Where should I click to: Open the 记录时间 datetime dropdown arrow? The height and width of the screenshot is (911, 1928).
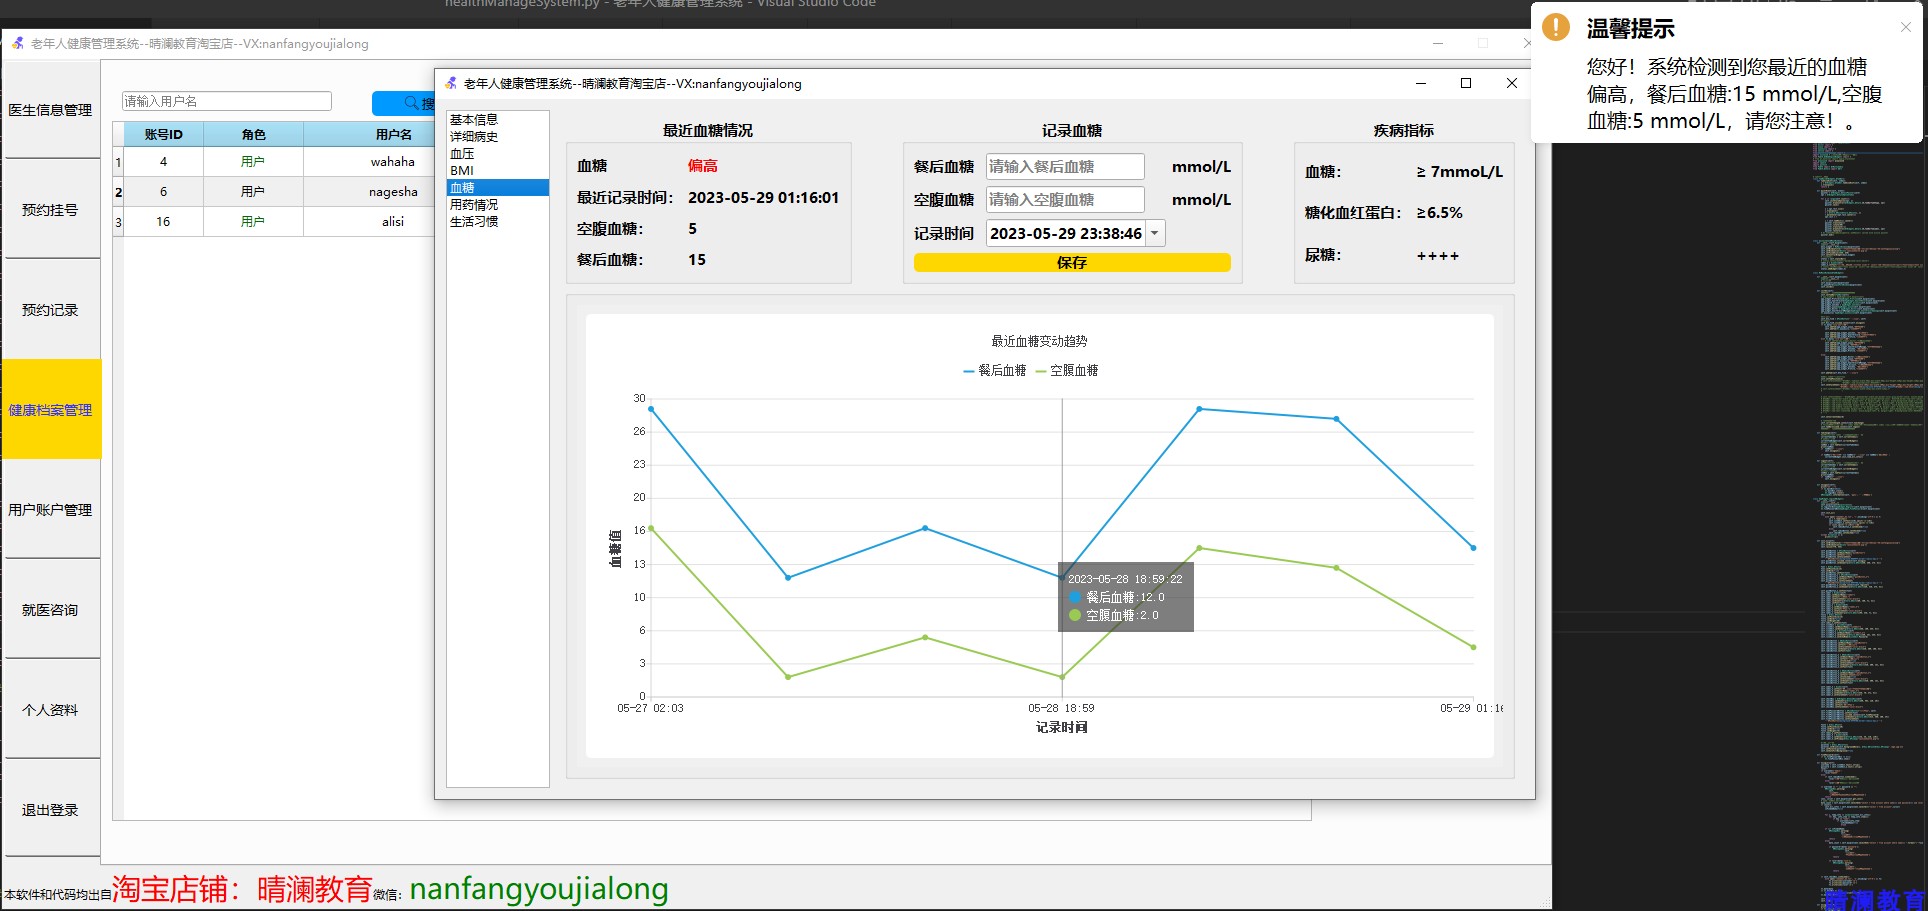pyautogui.click(x=1155, y=233)
